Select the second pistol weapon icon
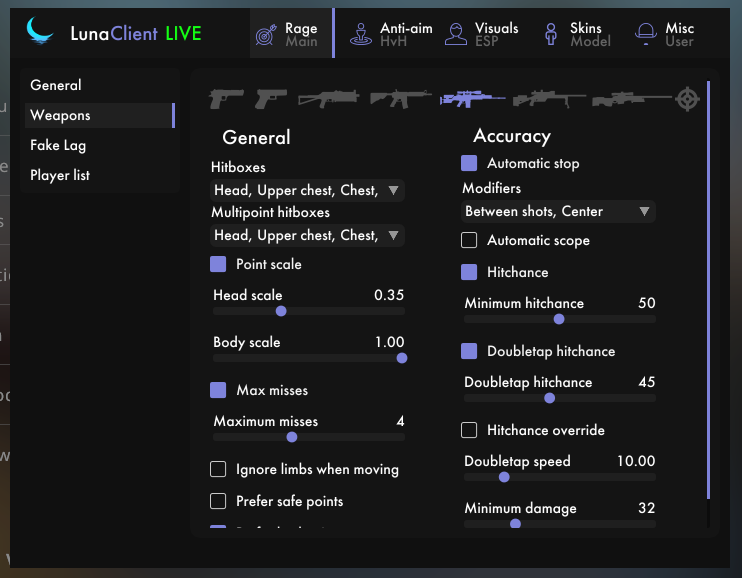742x578 pixels. click(271, 99)
